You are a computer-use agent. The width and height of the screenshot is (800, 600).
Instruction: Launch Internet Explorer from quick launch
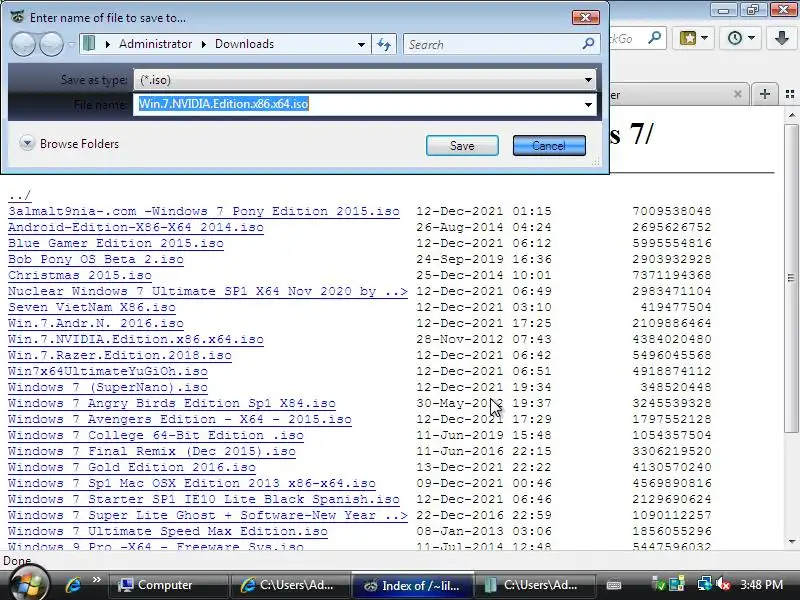(73, 585)
